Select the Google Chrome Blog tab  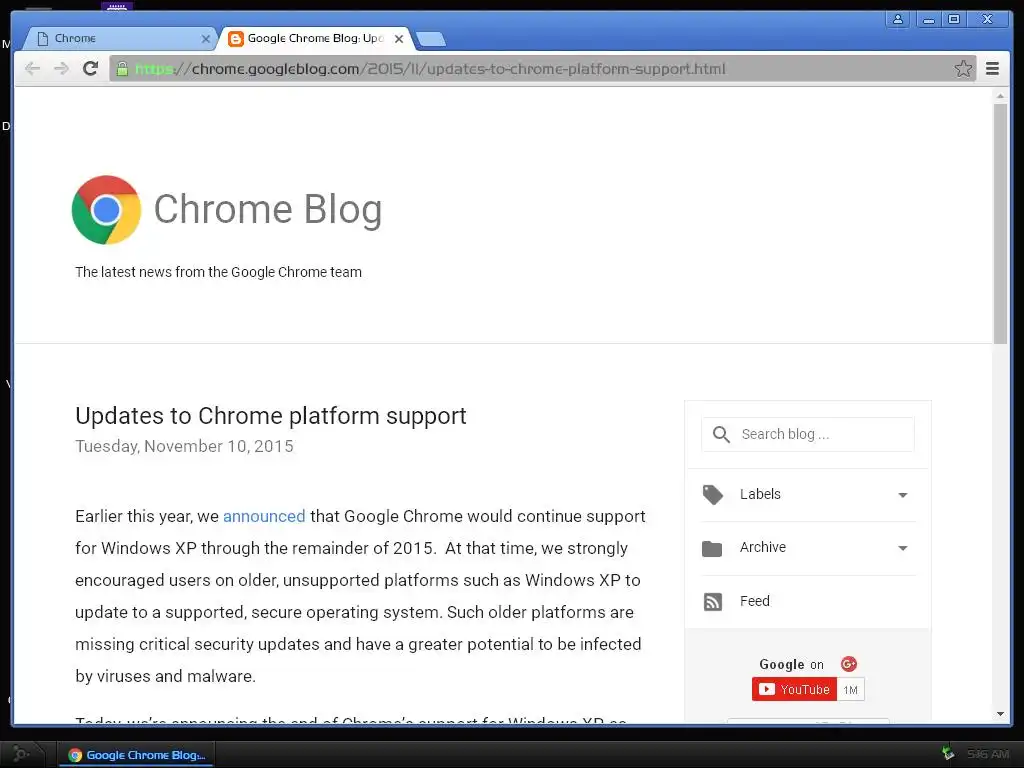click(316, 39)
